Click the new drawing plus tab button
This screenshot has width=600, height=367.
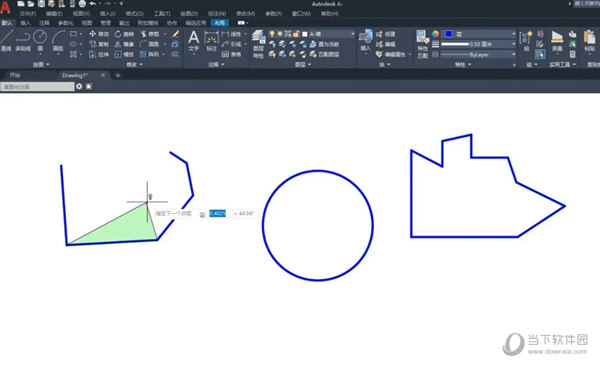point(117,75)
